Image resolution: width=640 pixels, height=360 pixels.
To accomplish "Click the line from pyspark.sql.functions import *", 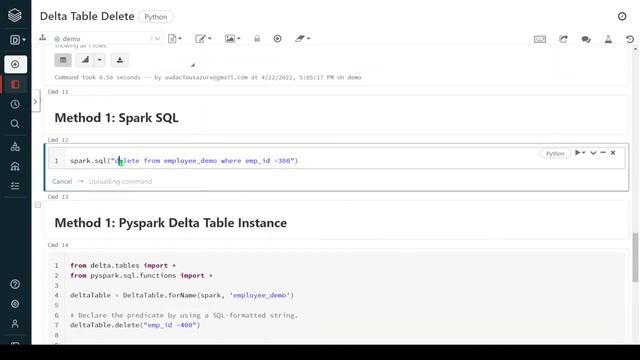I will click(x=141, y=276).
